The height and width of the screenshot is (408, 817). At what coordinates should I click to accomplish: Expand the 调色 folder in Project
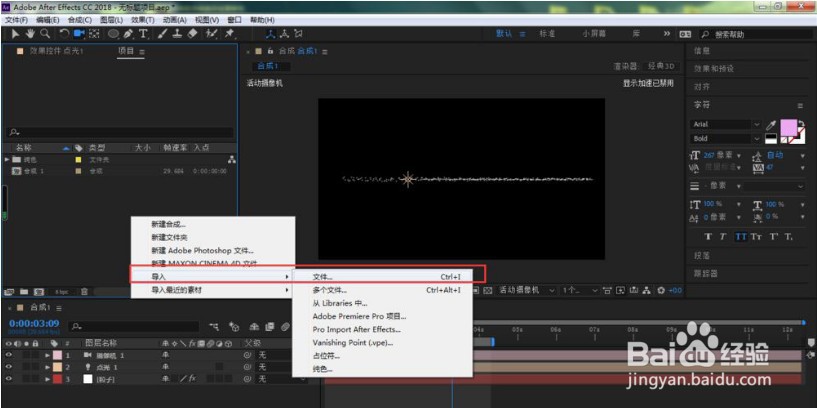coord(7,159)
